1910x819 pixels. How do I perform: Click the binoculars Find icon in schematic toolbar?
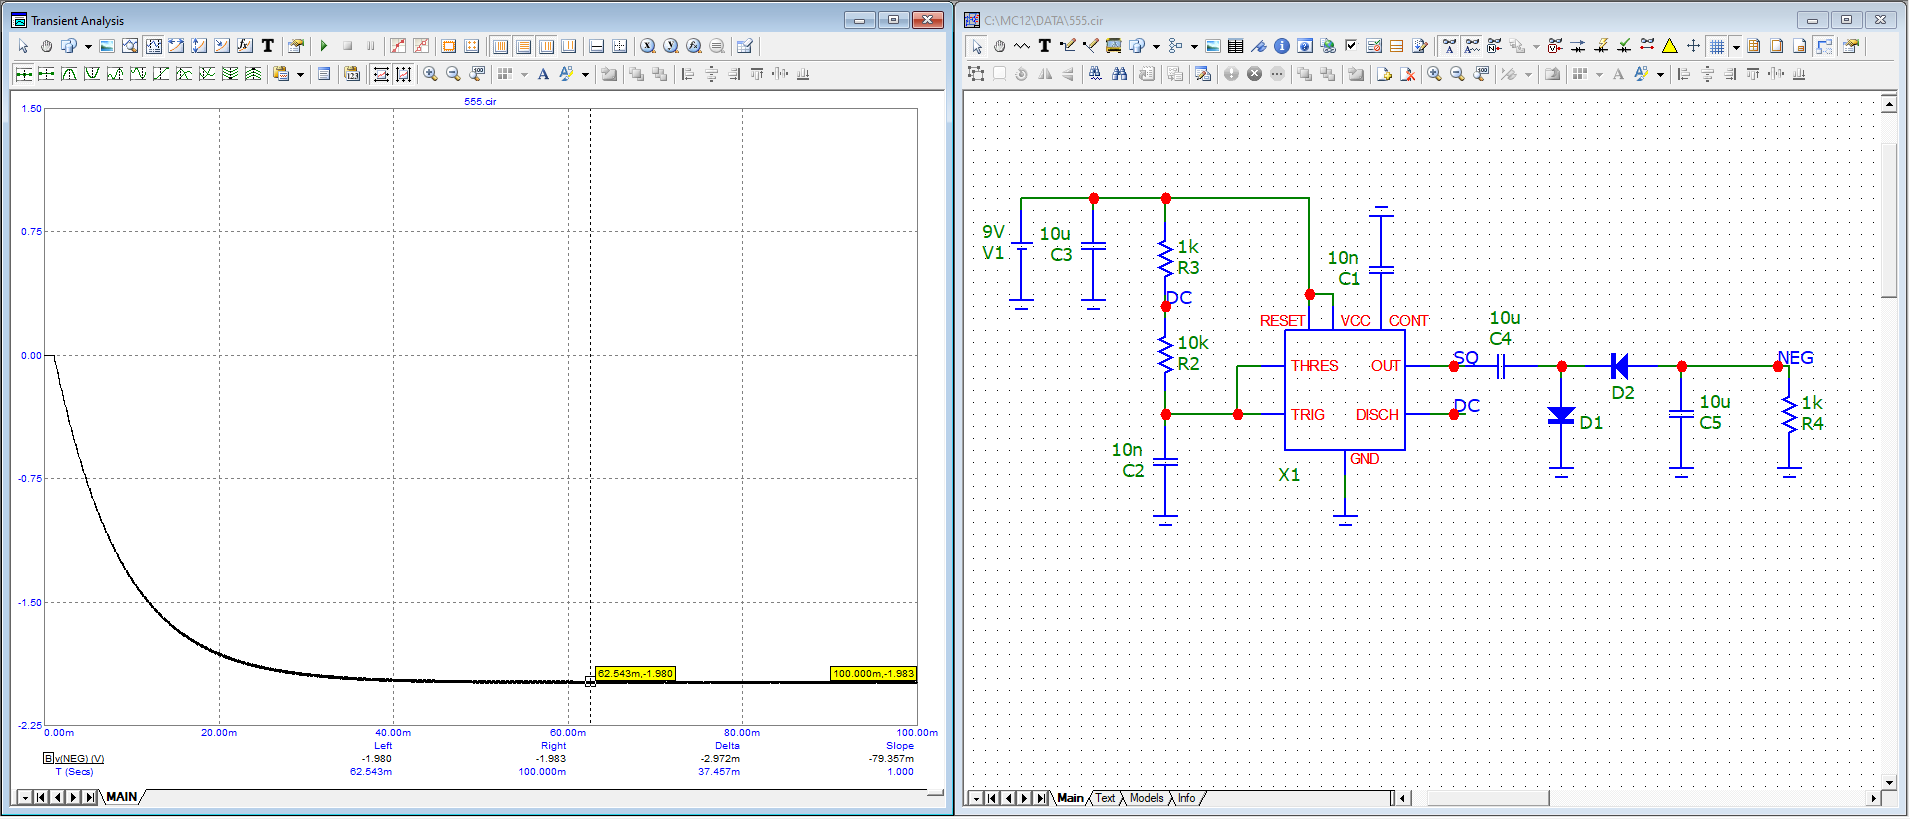point(1119,74)
